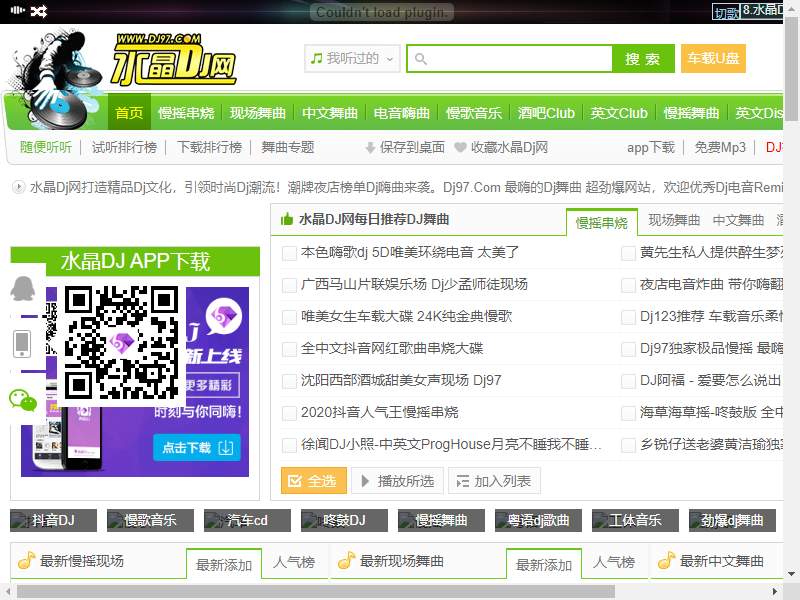Select 人气榜 tab under 最新现场舞曲
The width and height of the screenshot is (800, 600).
click(x=614, y=562)
